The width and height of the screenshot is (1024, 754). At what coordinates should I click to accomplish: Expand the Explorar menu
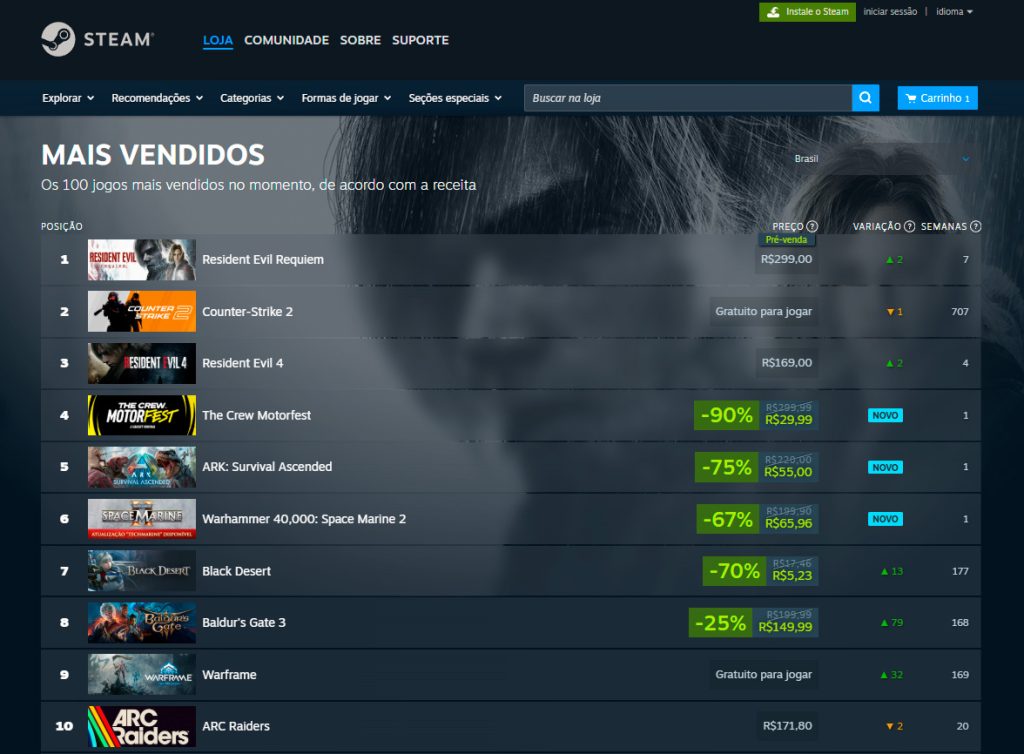pos(68,98)
